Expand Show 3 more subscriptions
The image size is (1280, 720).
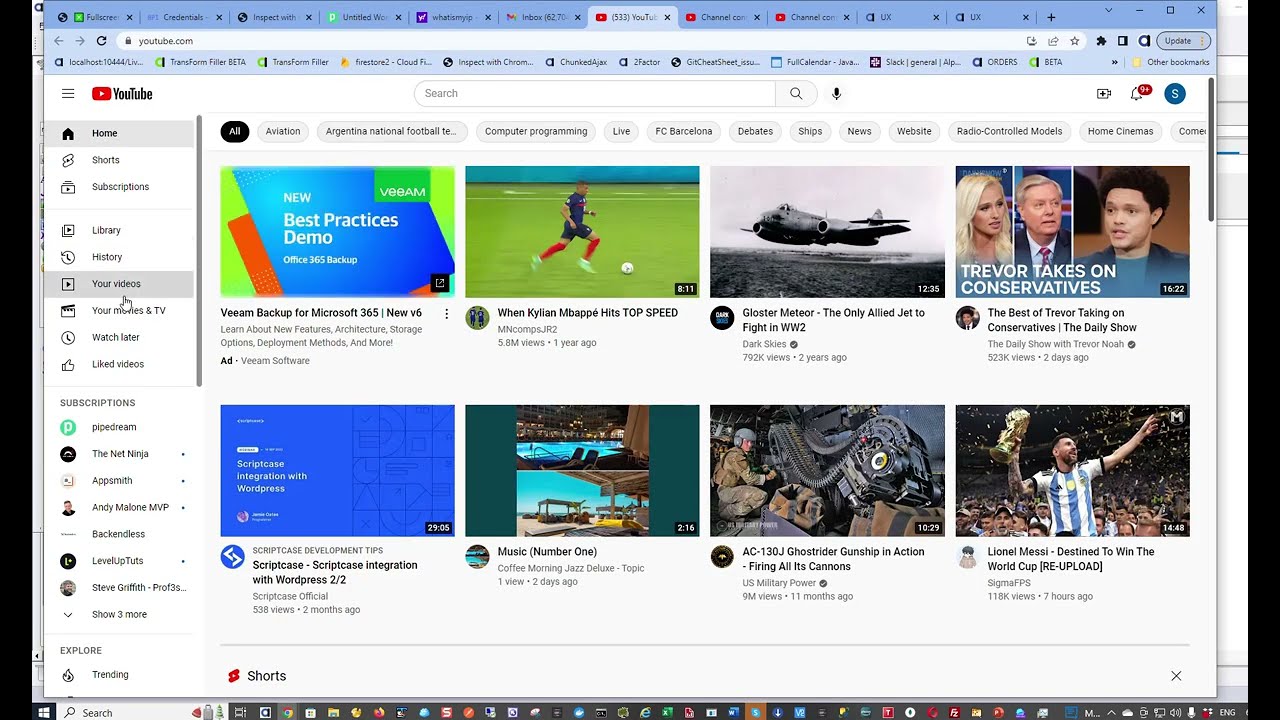coord(120,614)
